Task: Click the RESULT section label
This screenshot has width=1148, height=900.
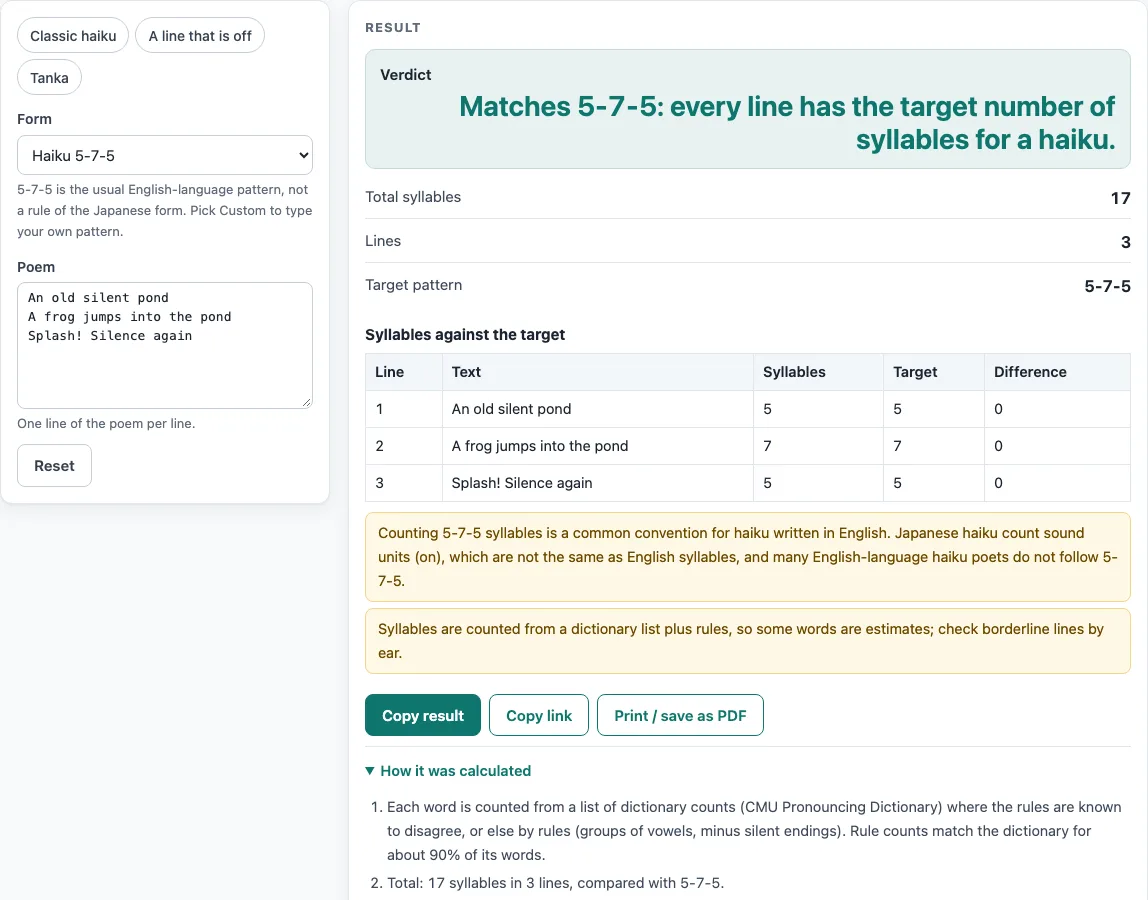Action: pos(393,28)
